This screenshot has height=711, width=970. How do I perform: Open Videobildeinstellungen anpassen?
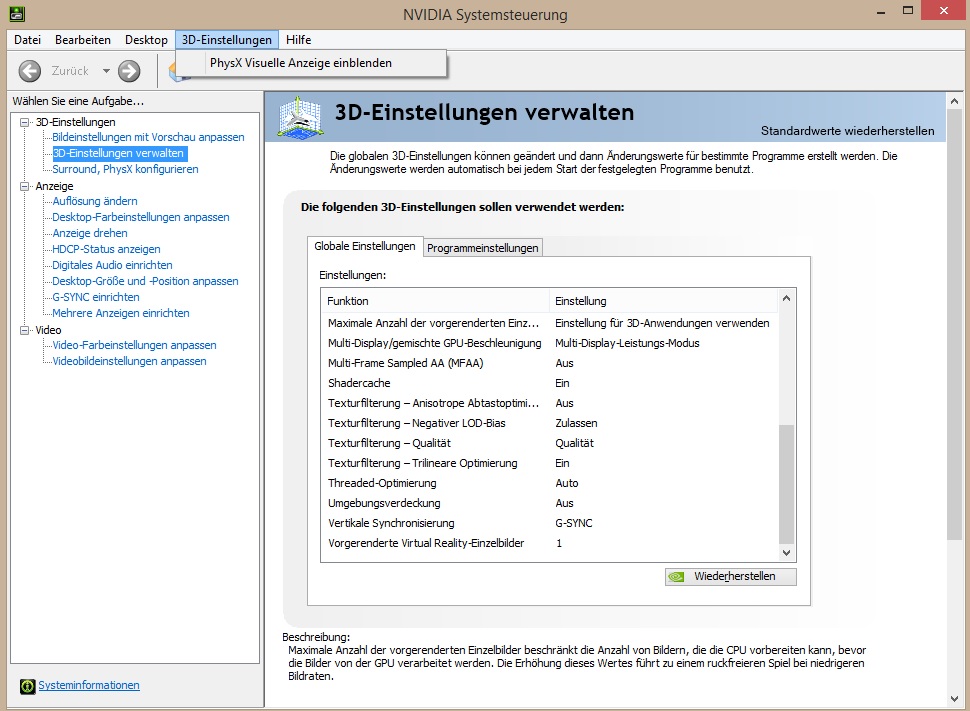(x=129, y=361)
